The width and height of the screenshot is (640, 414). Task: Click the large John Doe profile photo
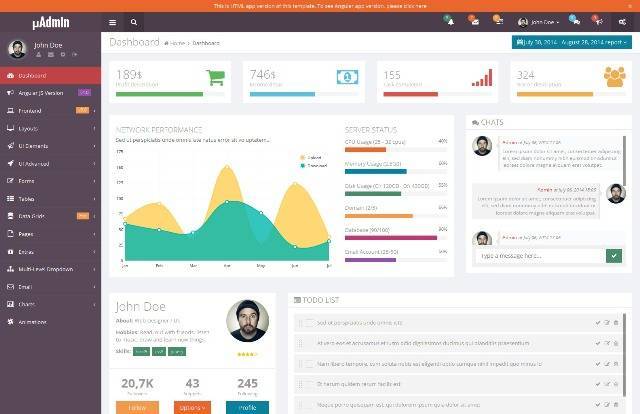(x=247, y=321)
